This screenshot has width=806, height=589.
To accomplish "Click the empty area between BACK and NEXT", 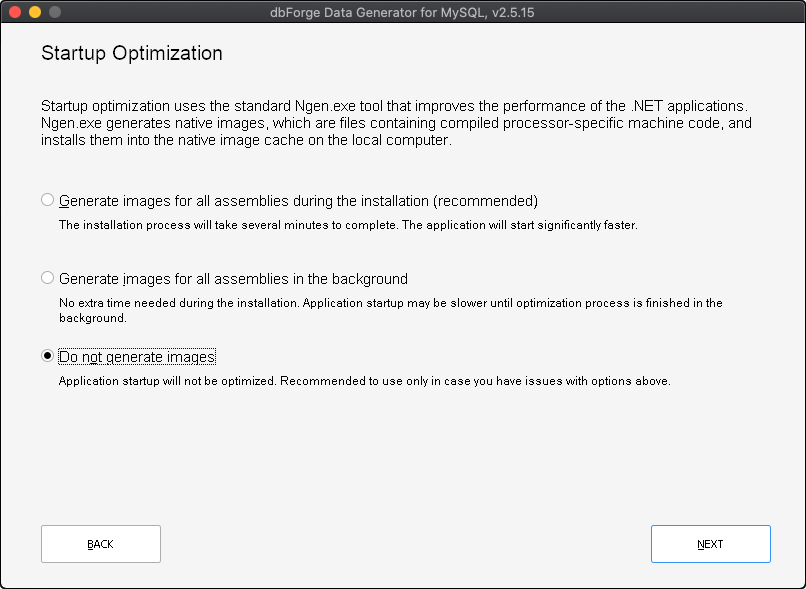I will [x=400, y=543].
